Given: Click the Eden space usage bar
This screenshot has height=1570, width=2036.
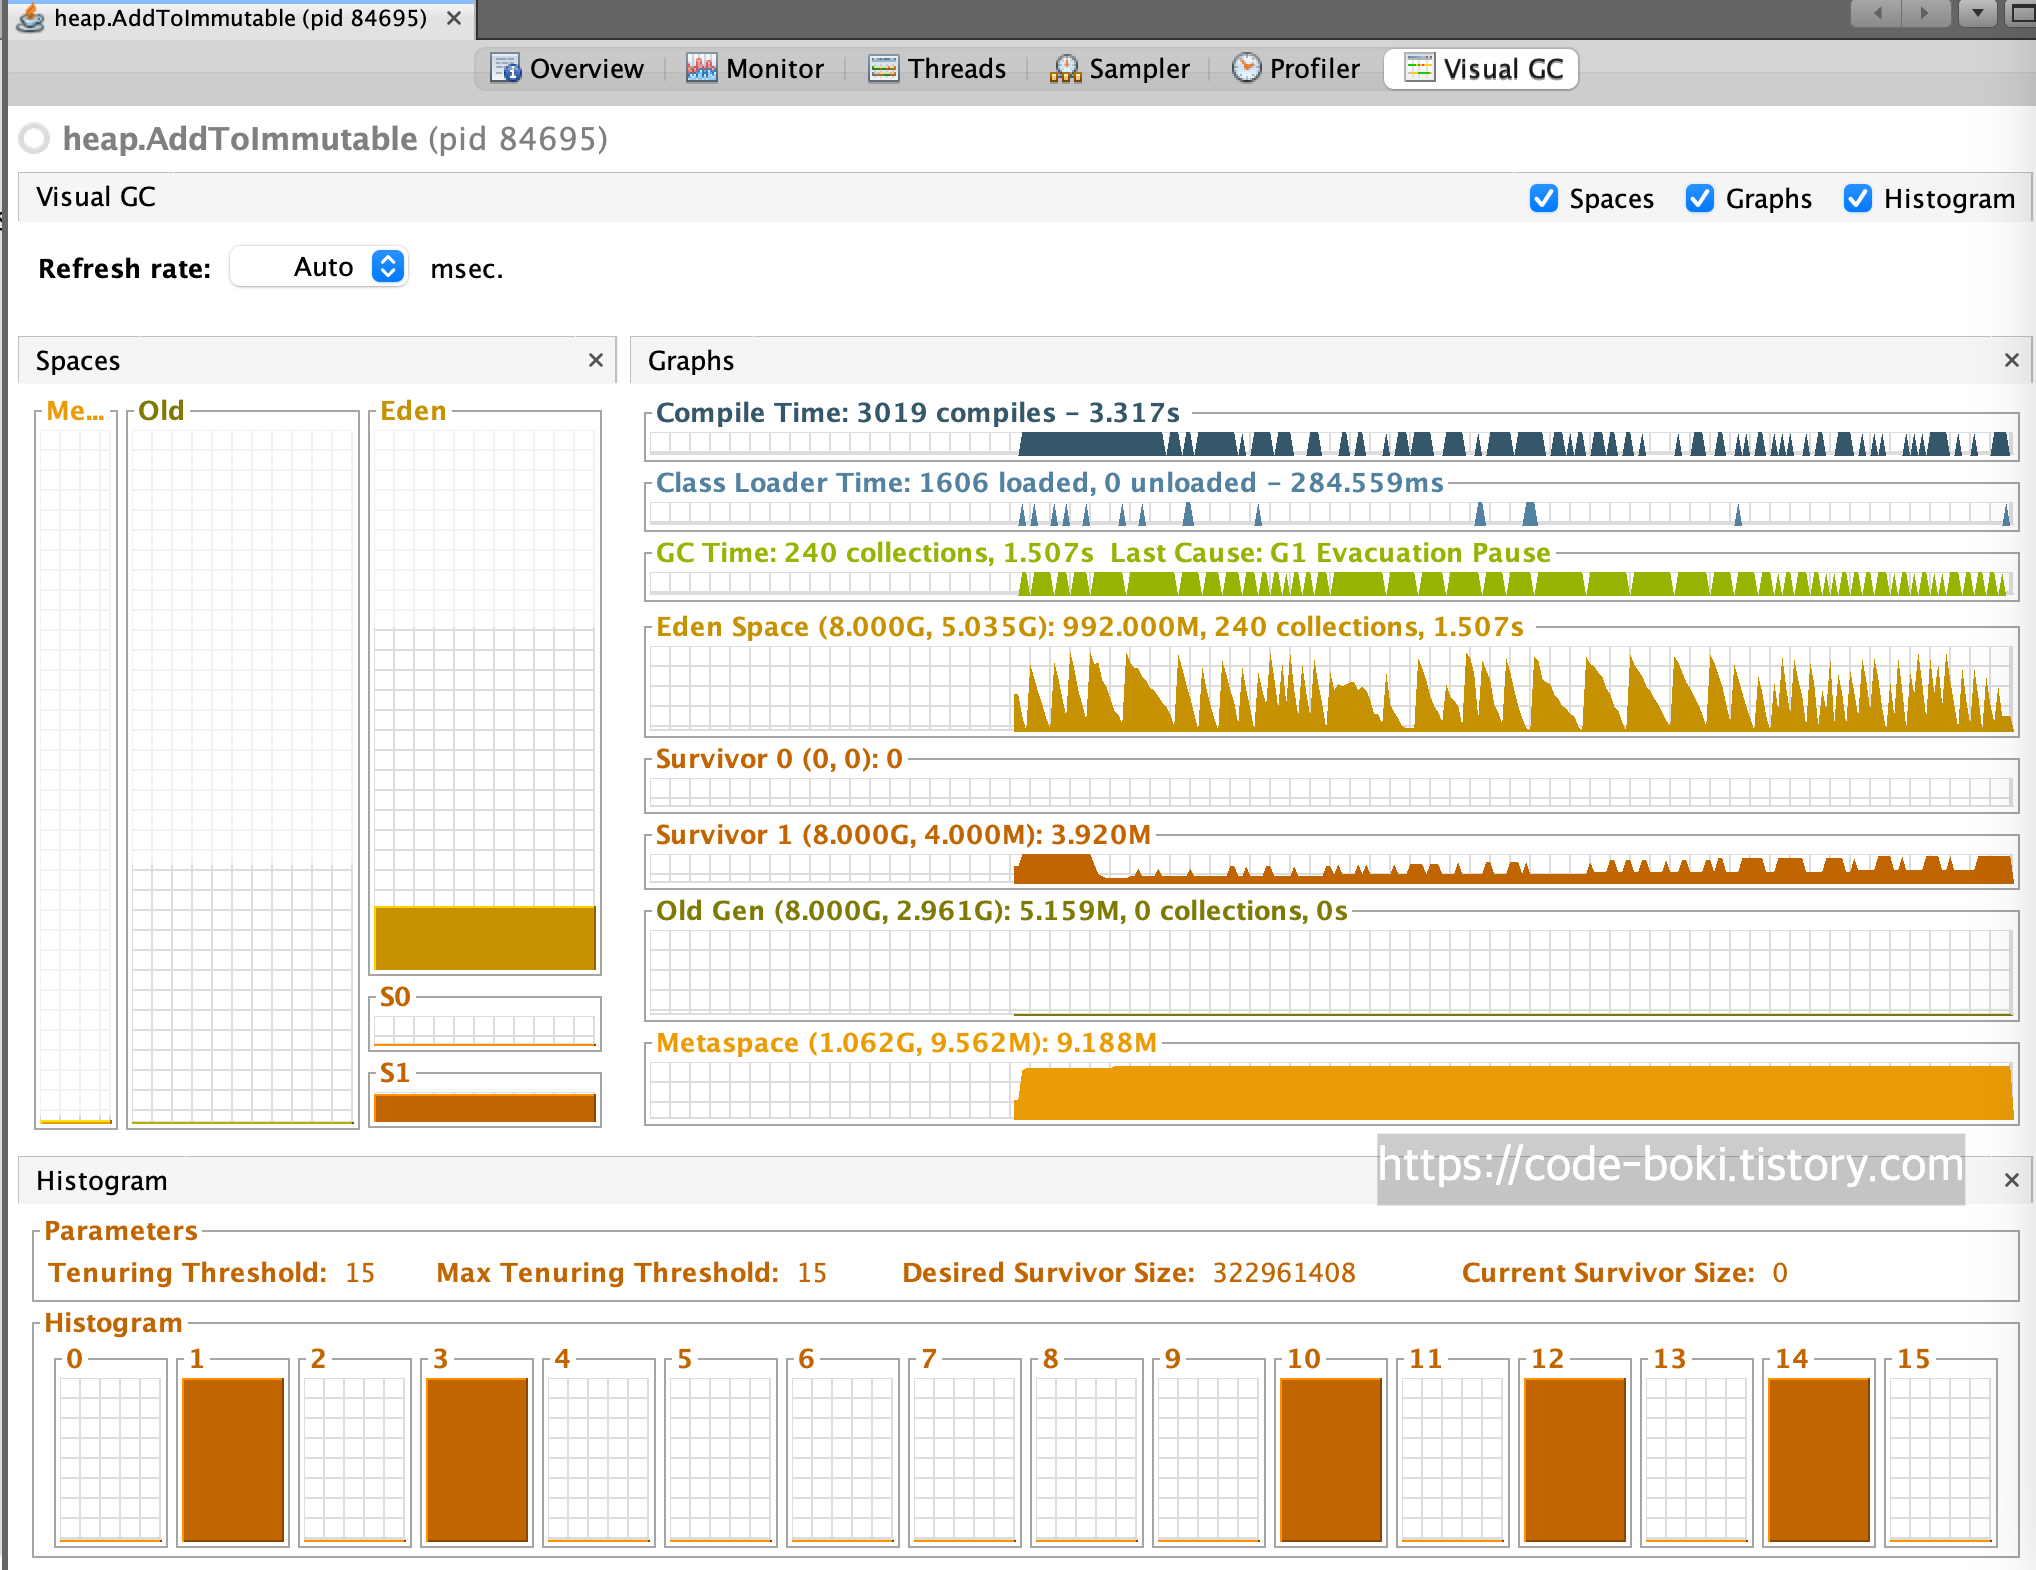Looking at the screenshot, I should 485,937.
